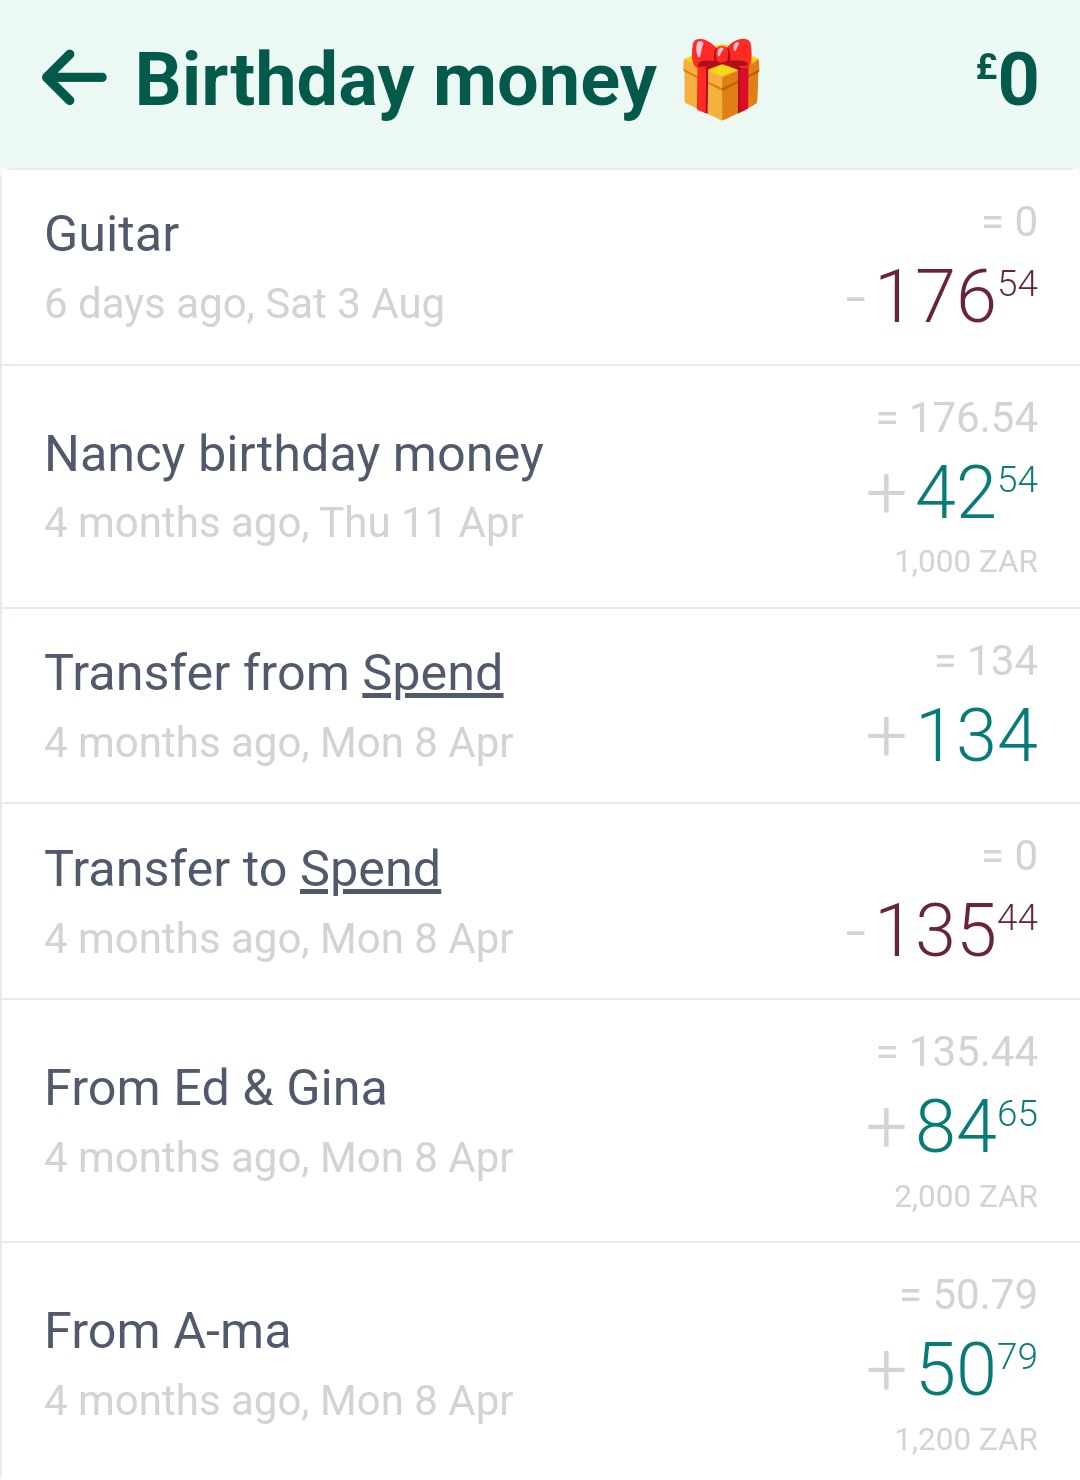The width and height of the screenshot is (1080, 1480).
Task: Open the From A-ma transaction
Action: coord(540,1362)
